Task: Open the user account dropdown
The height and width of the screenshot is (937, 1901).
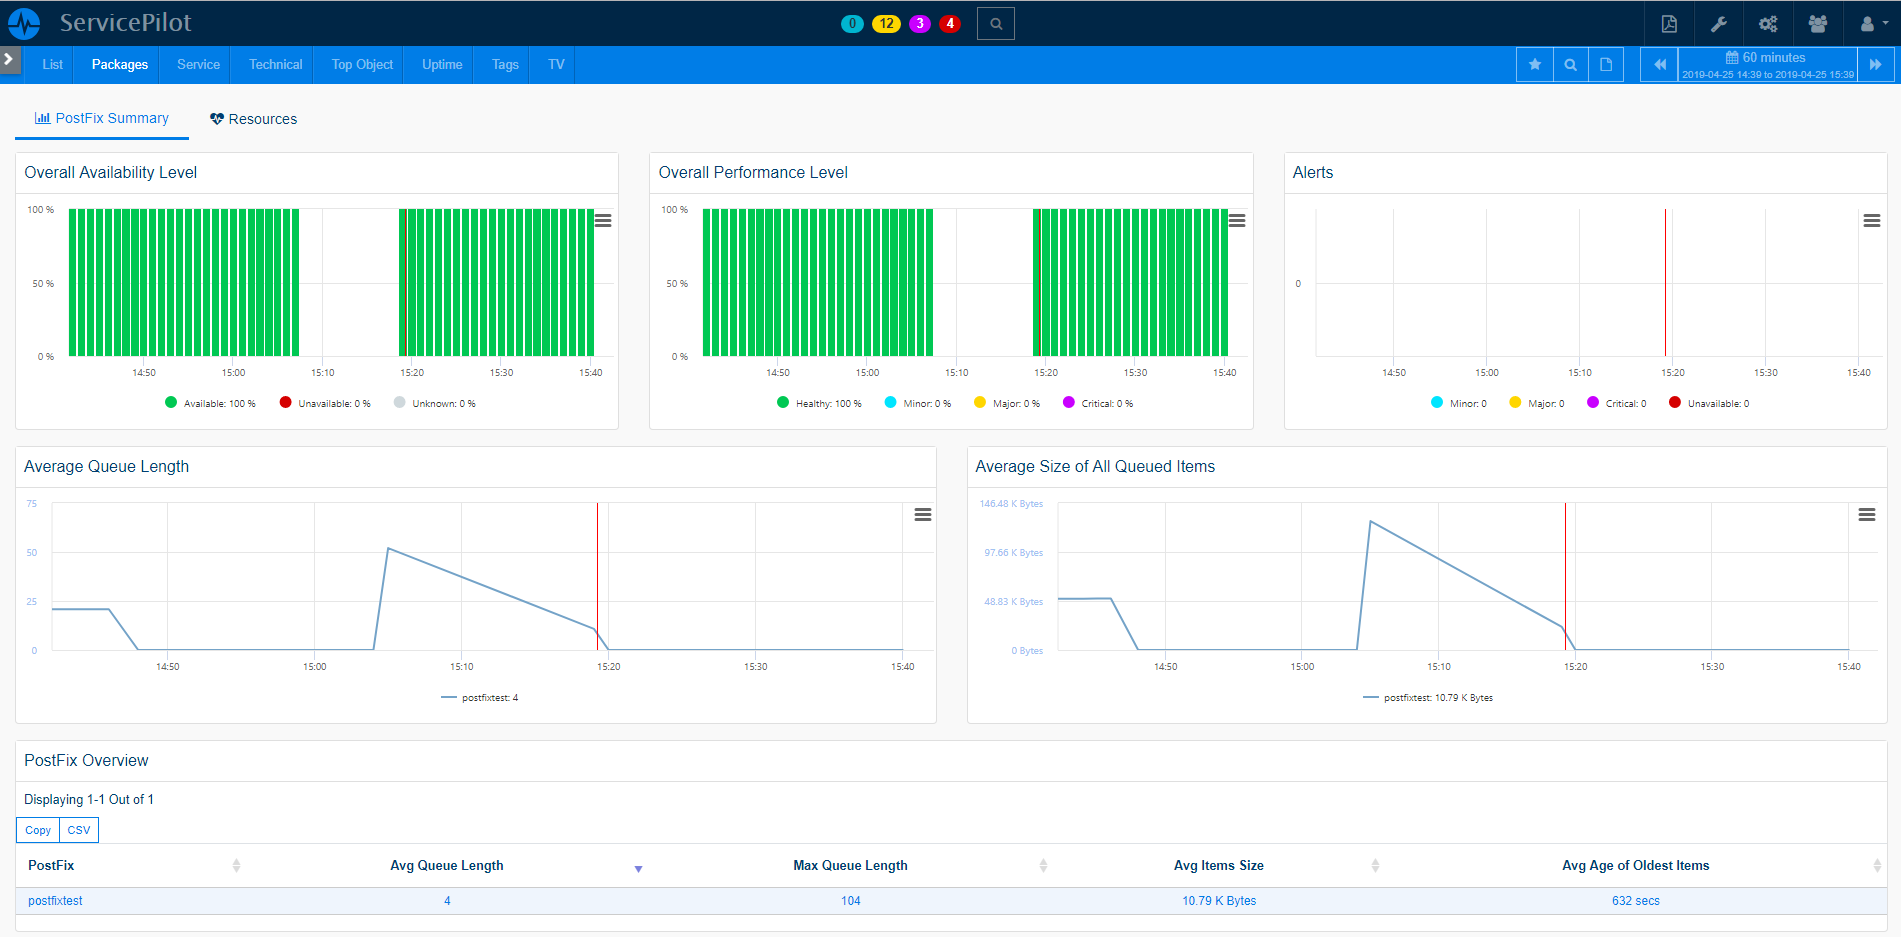Action: click(1871, 24)
